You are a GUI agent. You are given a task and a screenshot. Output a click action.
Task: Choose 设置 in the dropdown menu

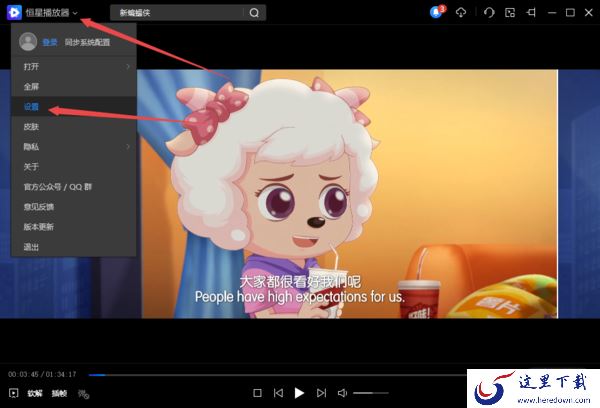[x=74, y=106]
